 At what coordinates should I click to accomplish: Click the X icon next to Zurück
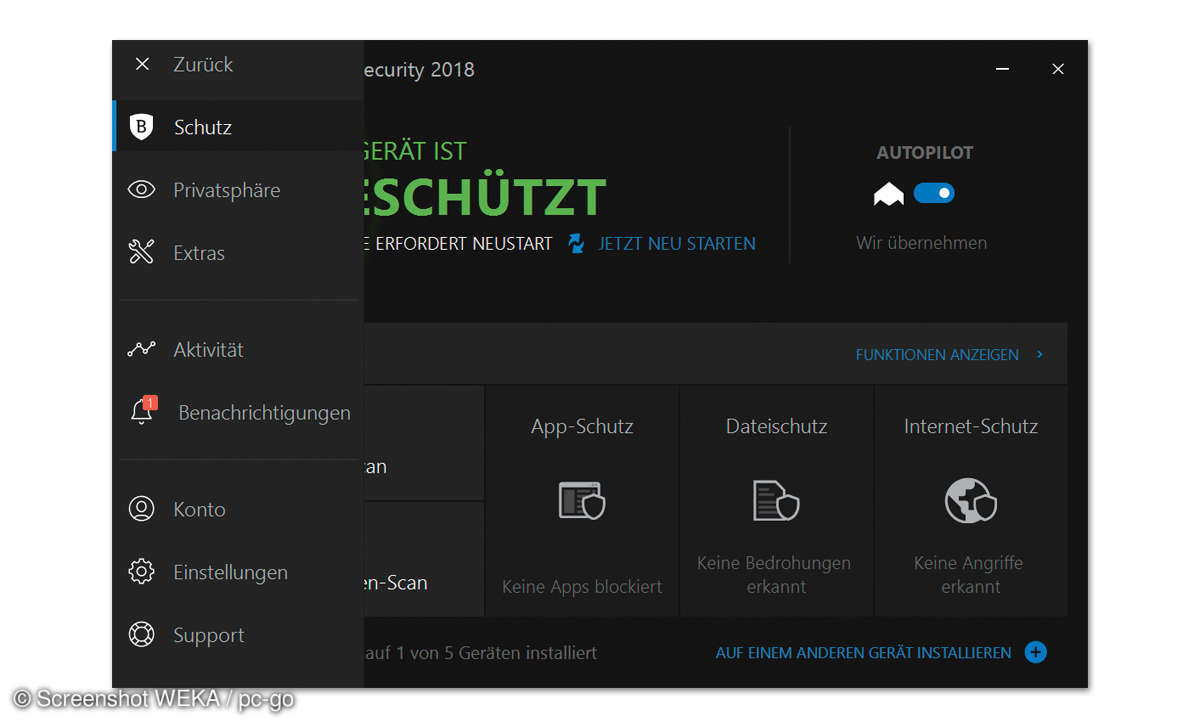tap(142, 64)
